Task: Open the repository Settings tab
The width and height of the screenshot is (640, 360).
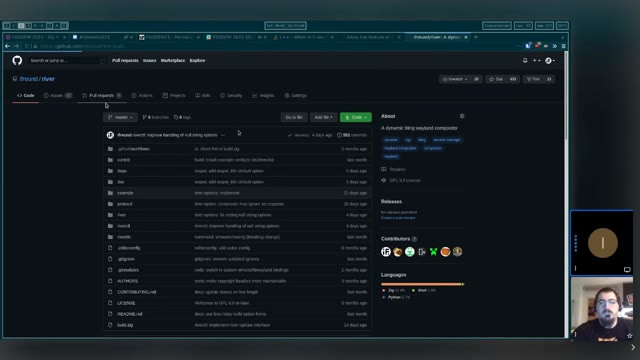Action: [296, 96]
